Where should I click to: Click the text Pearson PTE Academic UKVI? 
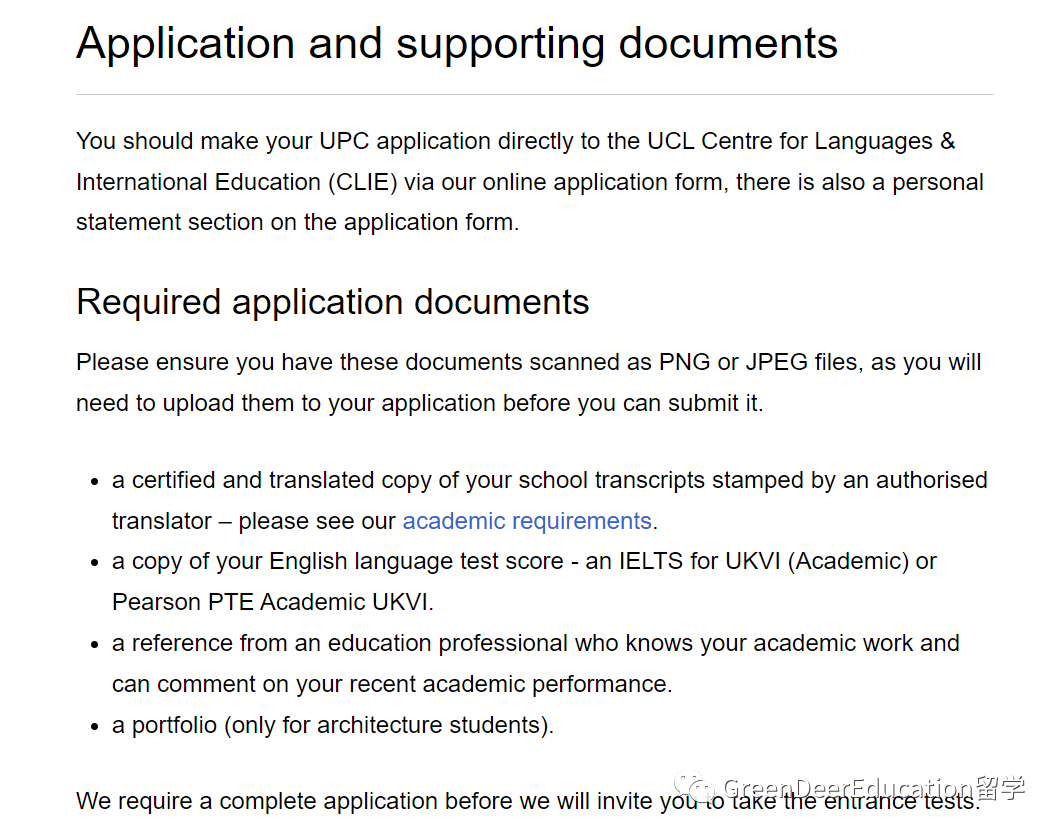tap(272, 602)
